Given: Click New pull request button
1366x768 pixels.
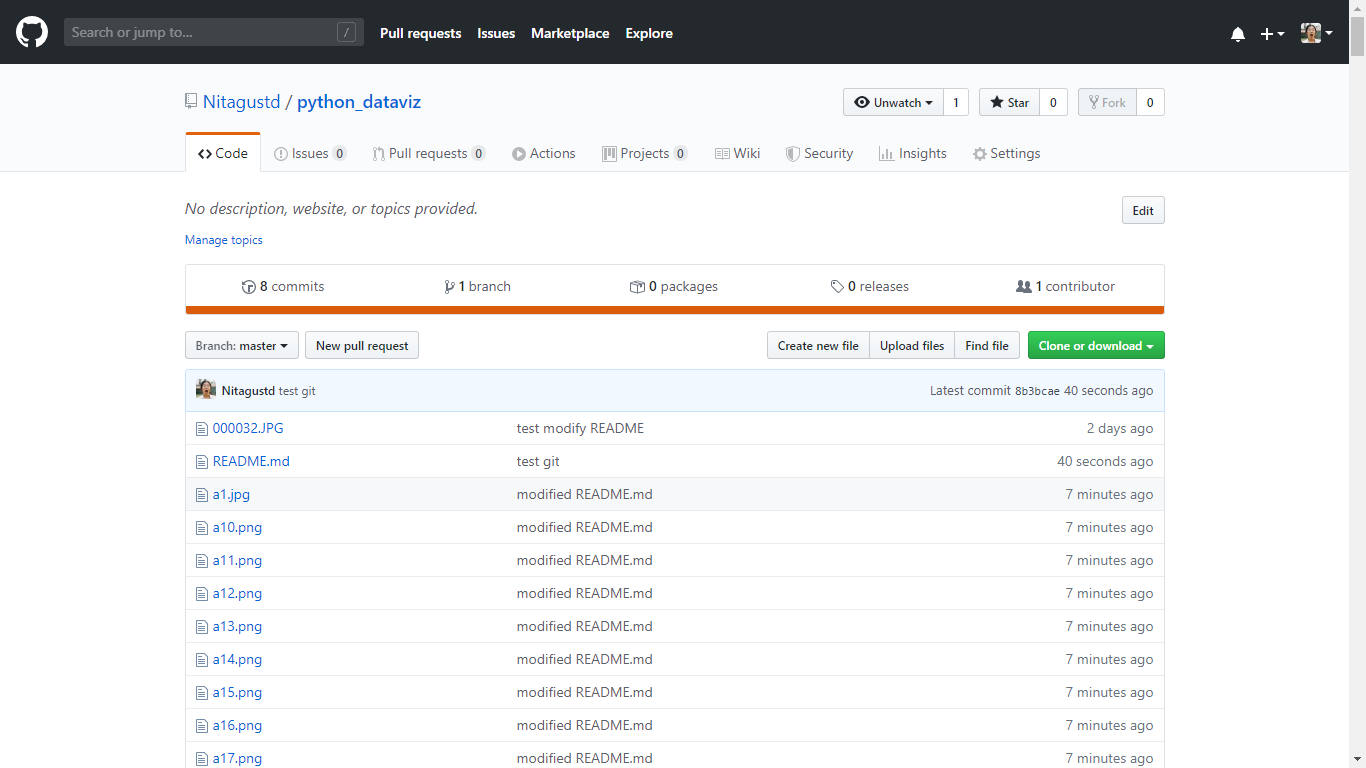Looking at the screenshot, I should click(362, 345).
